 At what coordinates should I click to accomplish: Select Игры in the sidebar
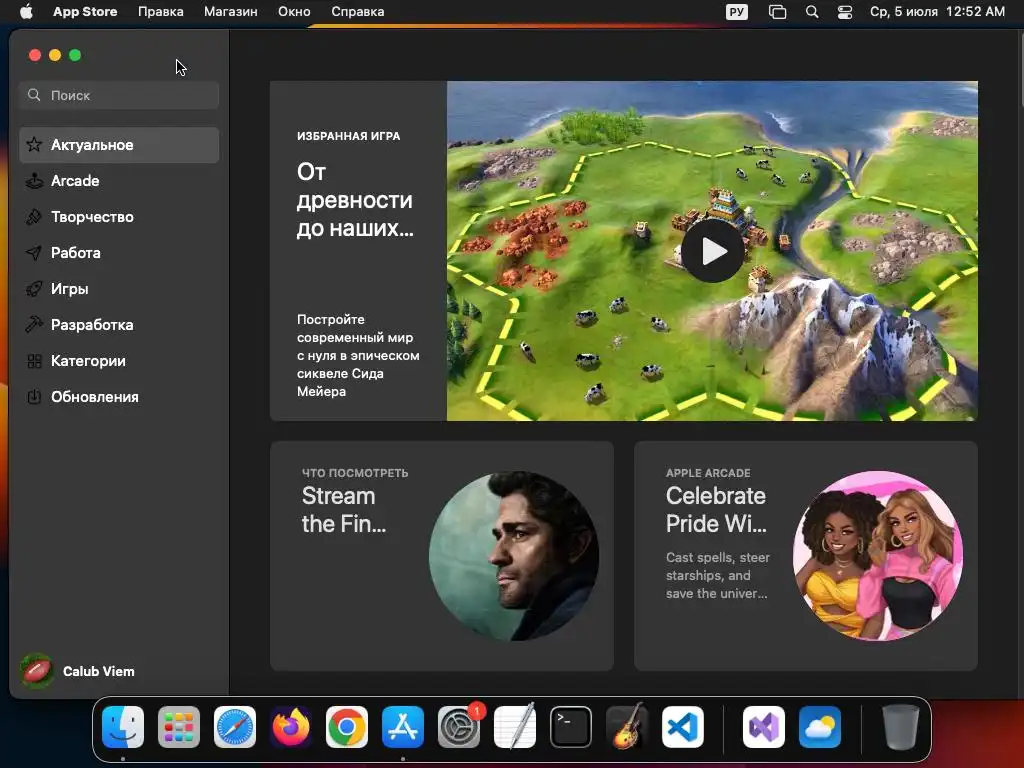119,289
